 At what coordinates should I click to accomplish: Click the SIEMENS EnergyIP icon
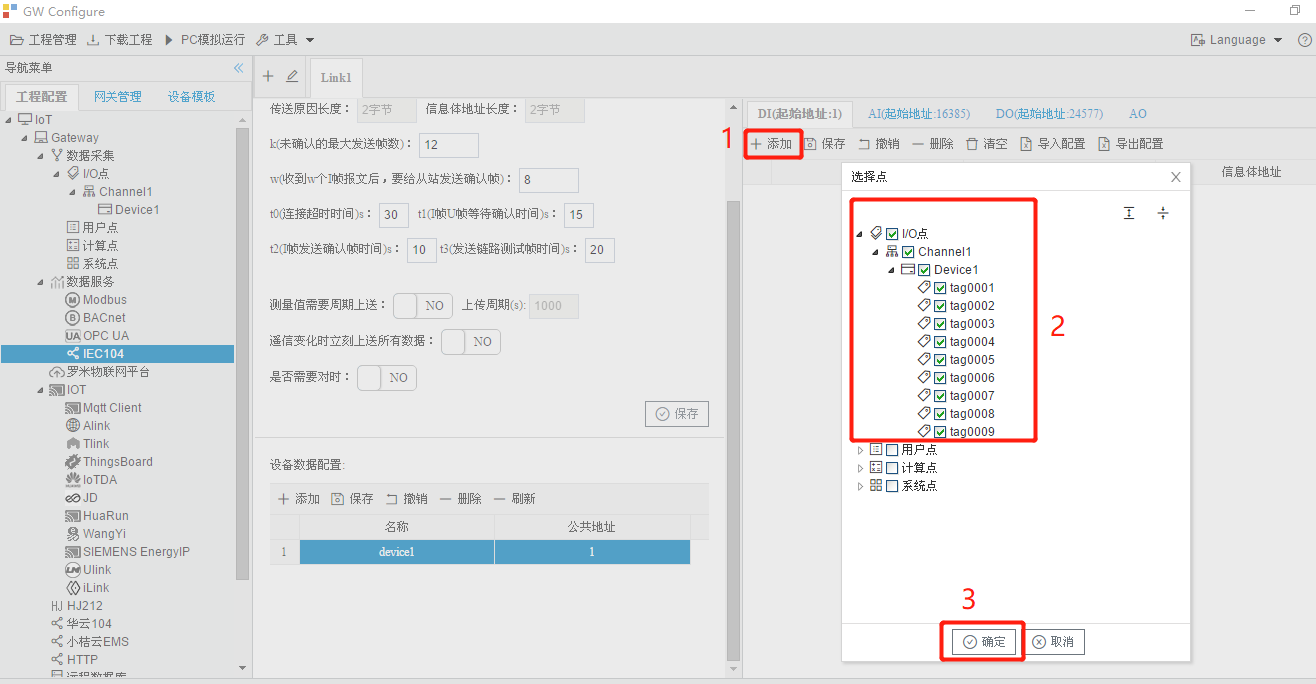pos(72,552)
